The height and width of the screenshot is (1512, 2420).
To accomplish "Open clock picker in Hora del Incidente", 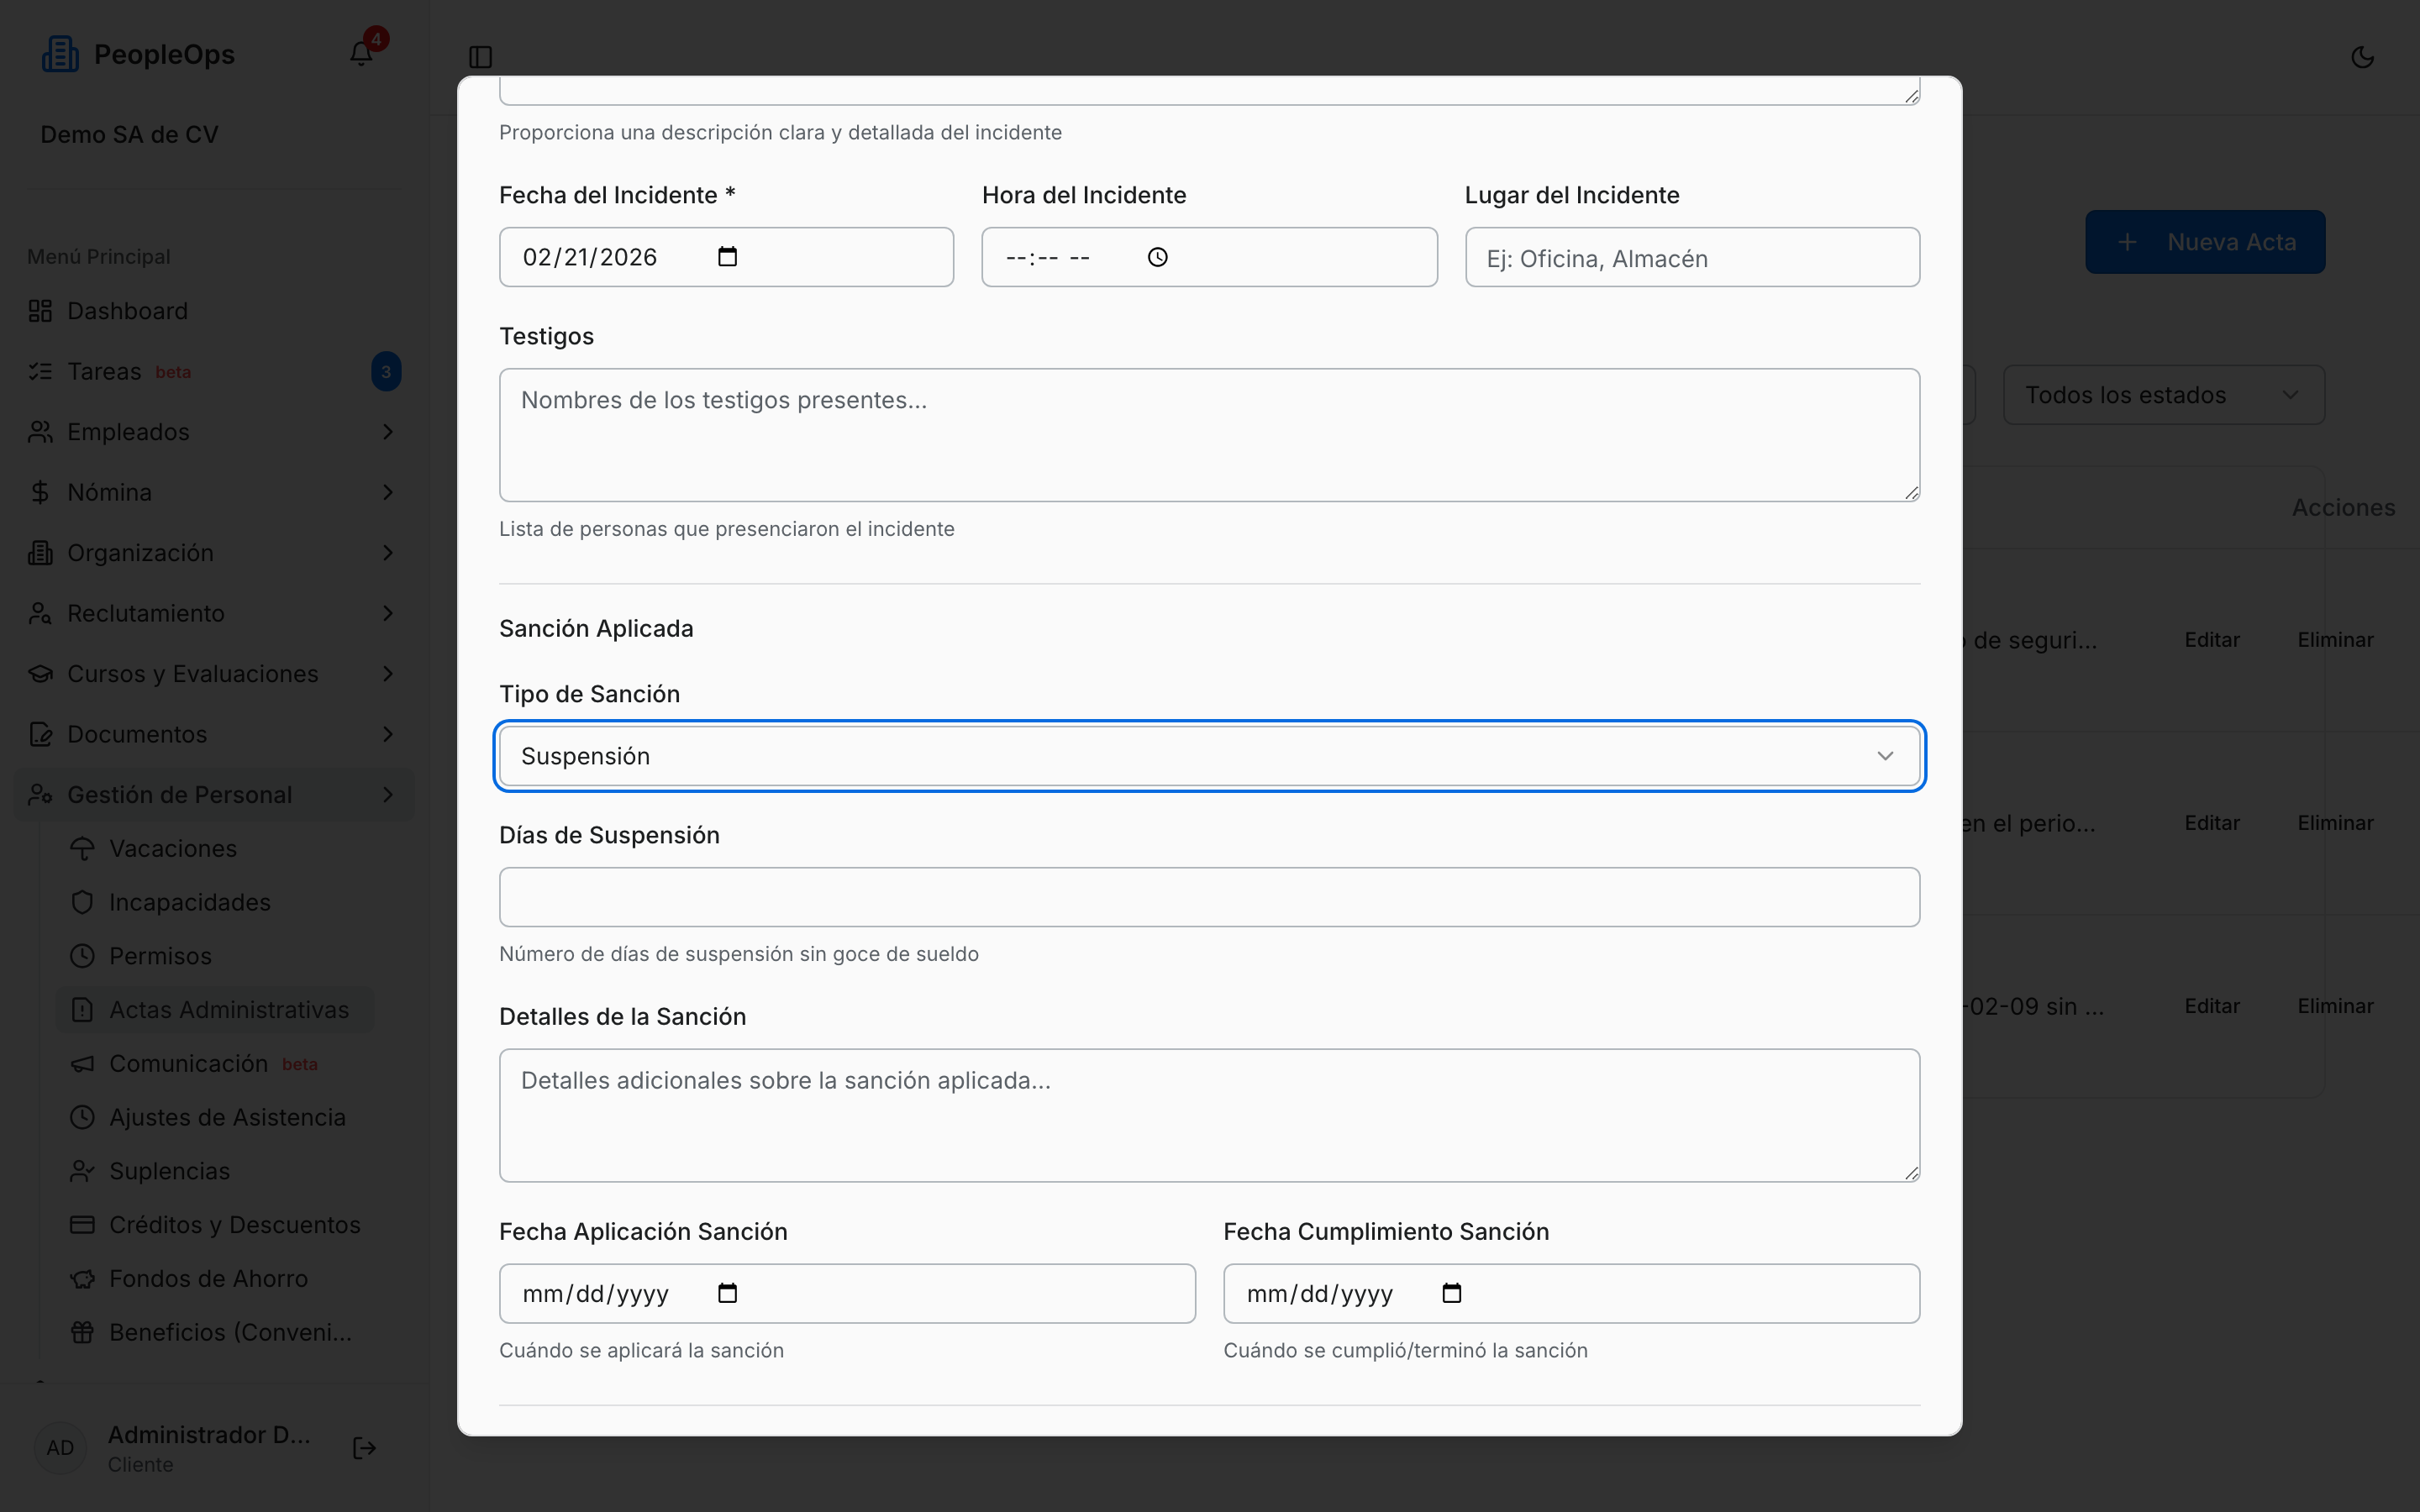I will [1157, 257].
